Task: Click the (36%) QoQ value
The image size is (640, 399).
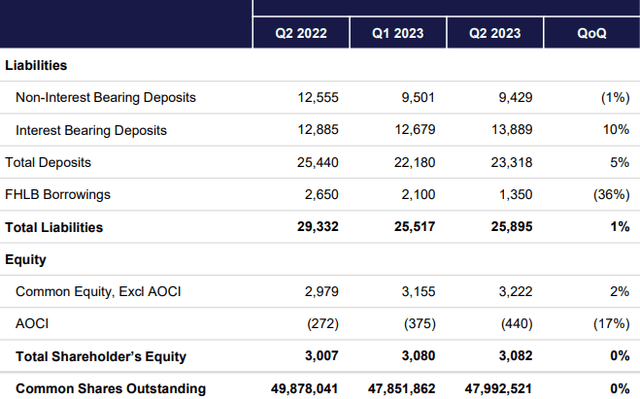Action: (x=611, y=195)
